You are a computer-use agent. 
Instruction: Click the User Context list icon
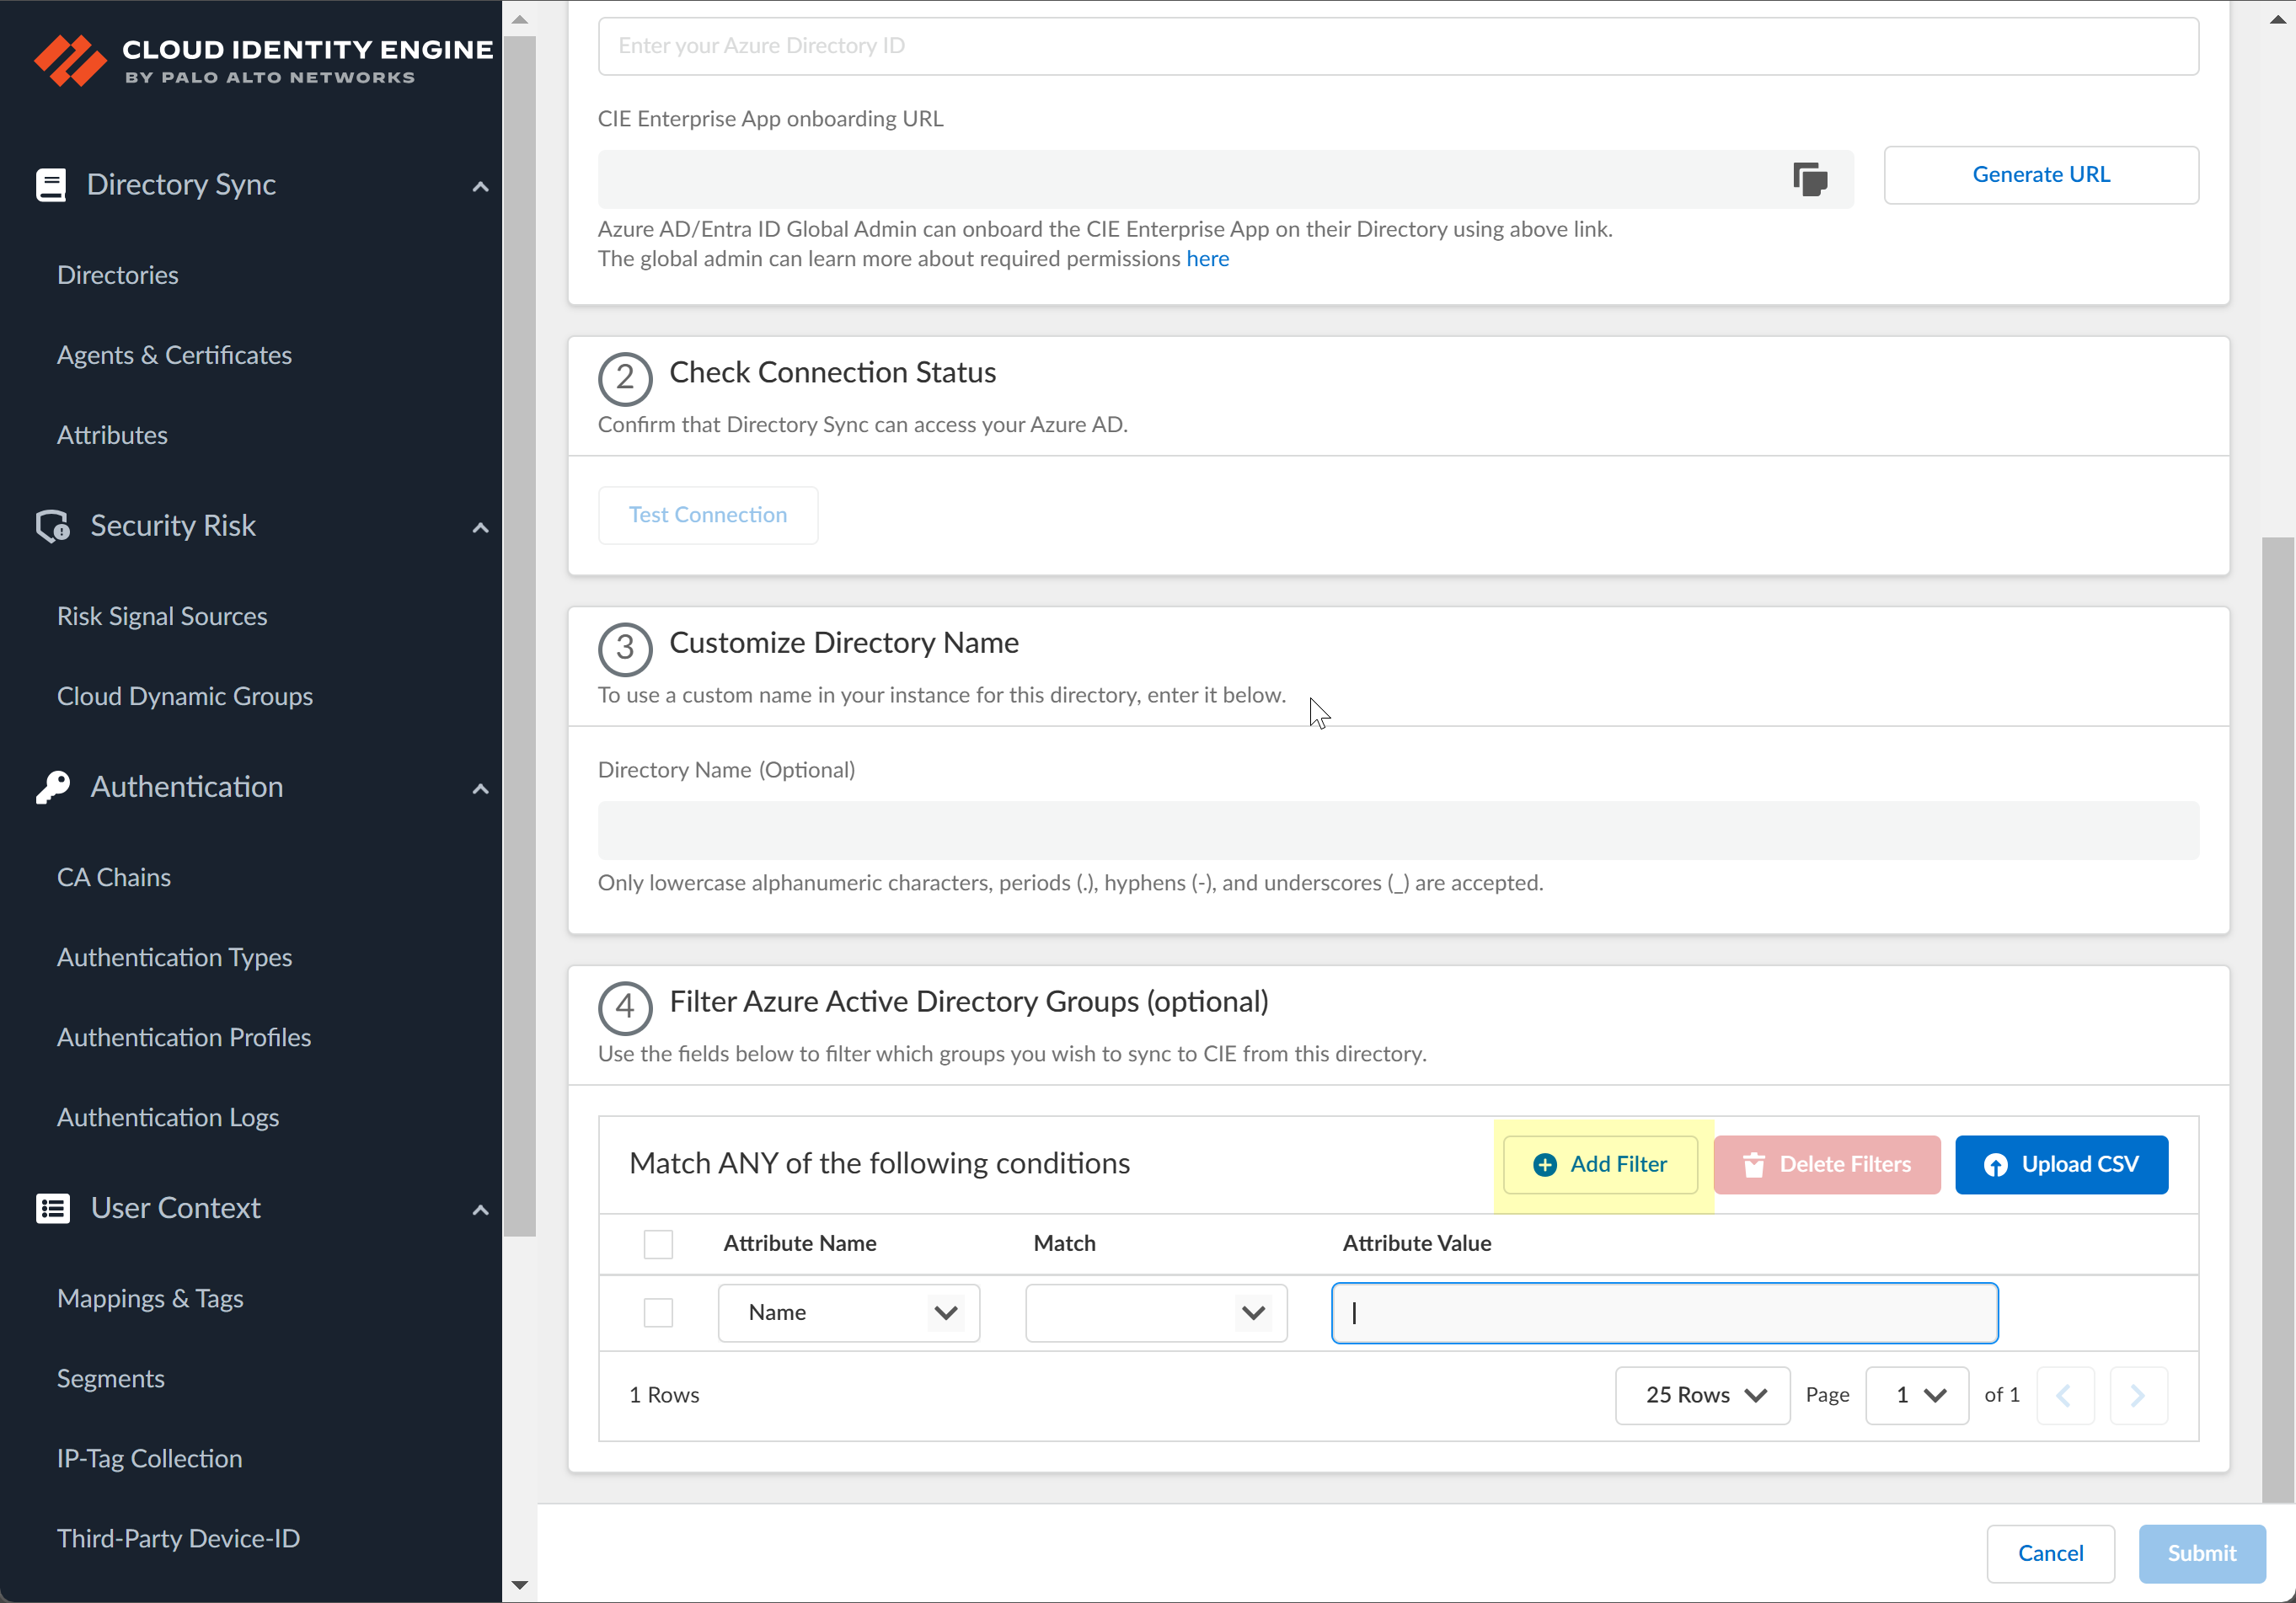[x=52, y=1208]
